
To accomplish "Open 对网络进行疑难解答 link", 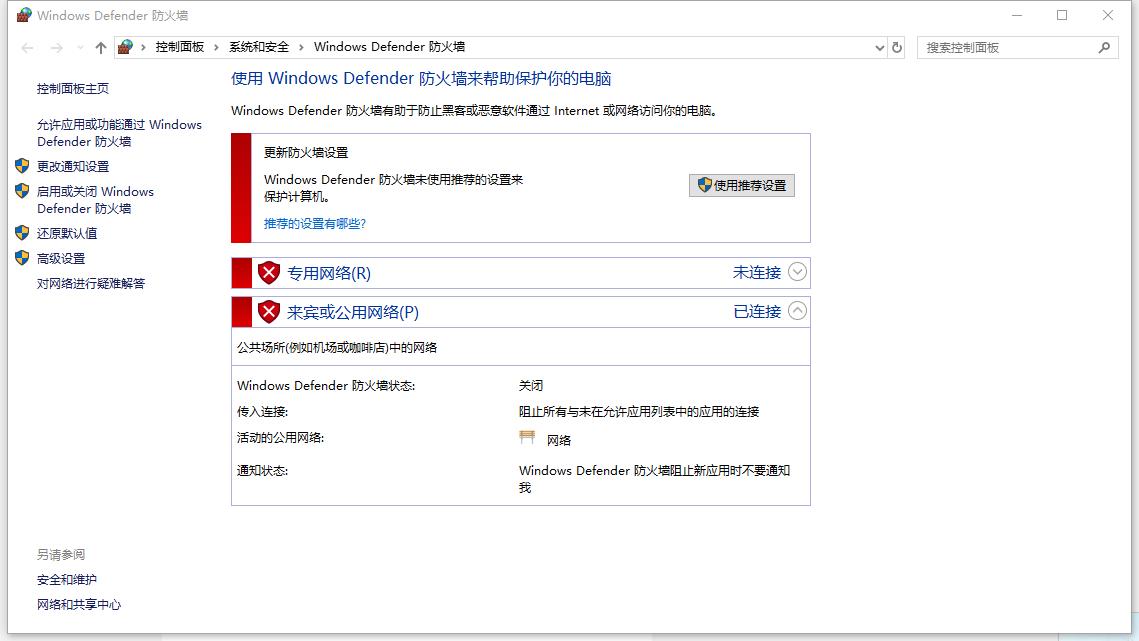I will pyautogui.click(x=91, y=283).
